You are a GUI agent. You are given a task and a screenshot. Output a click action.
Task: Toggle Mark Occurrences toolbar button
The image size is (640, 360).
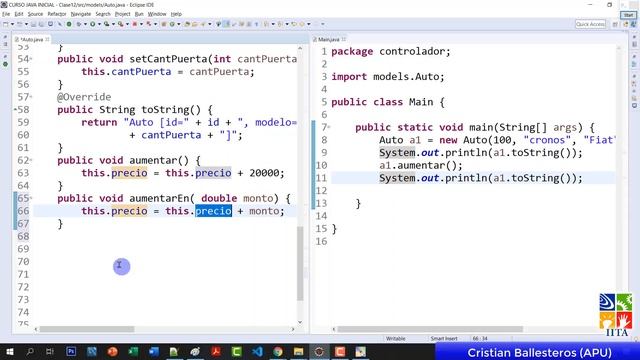coord(227,24)
